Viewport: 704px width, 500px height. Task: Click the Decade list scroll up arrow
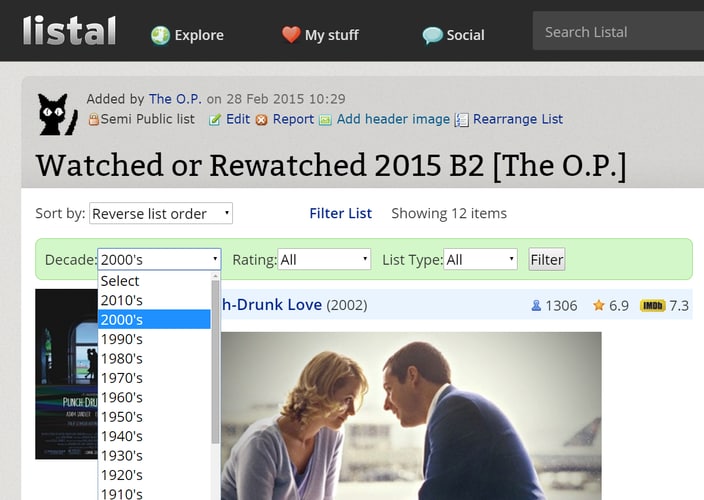pyautogui.click(x=215, y=276)
